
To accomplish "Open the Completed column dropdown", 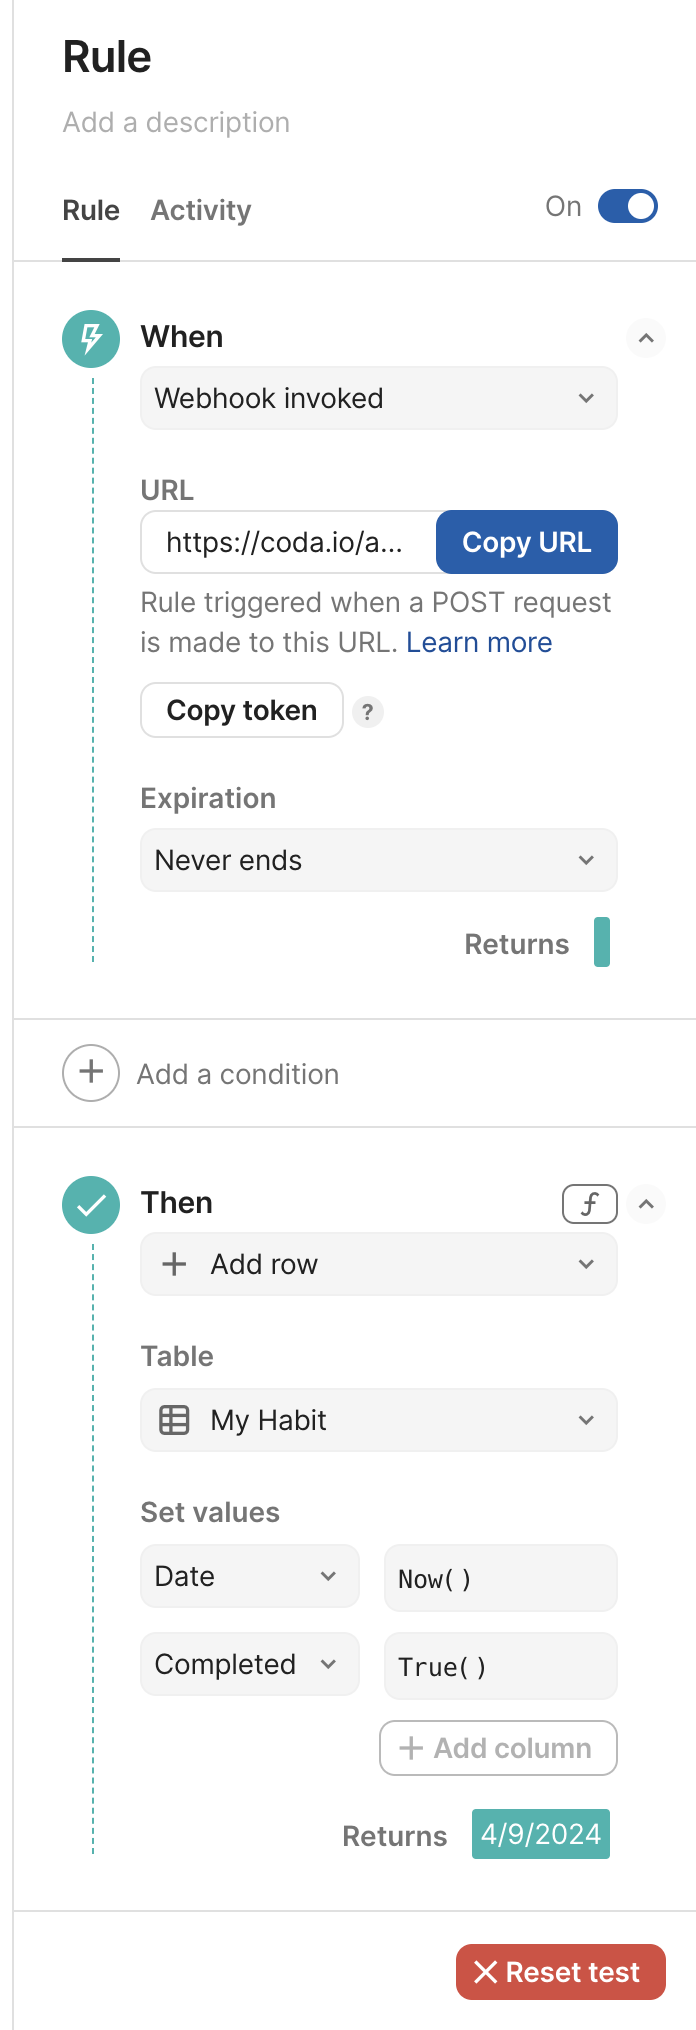I will (x=249, y=1664).
